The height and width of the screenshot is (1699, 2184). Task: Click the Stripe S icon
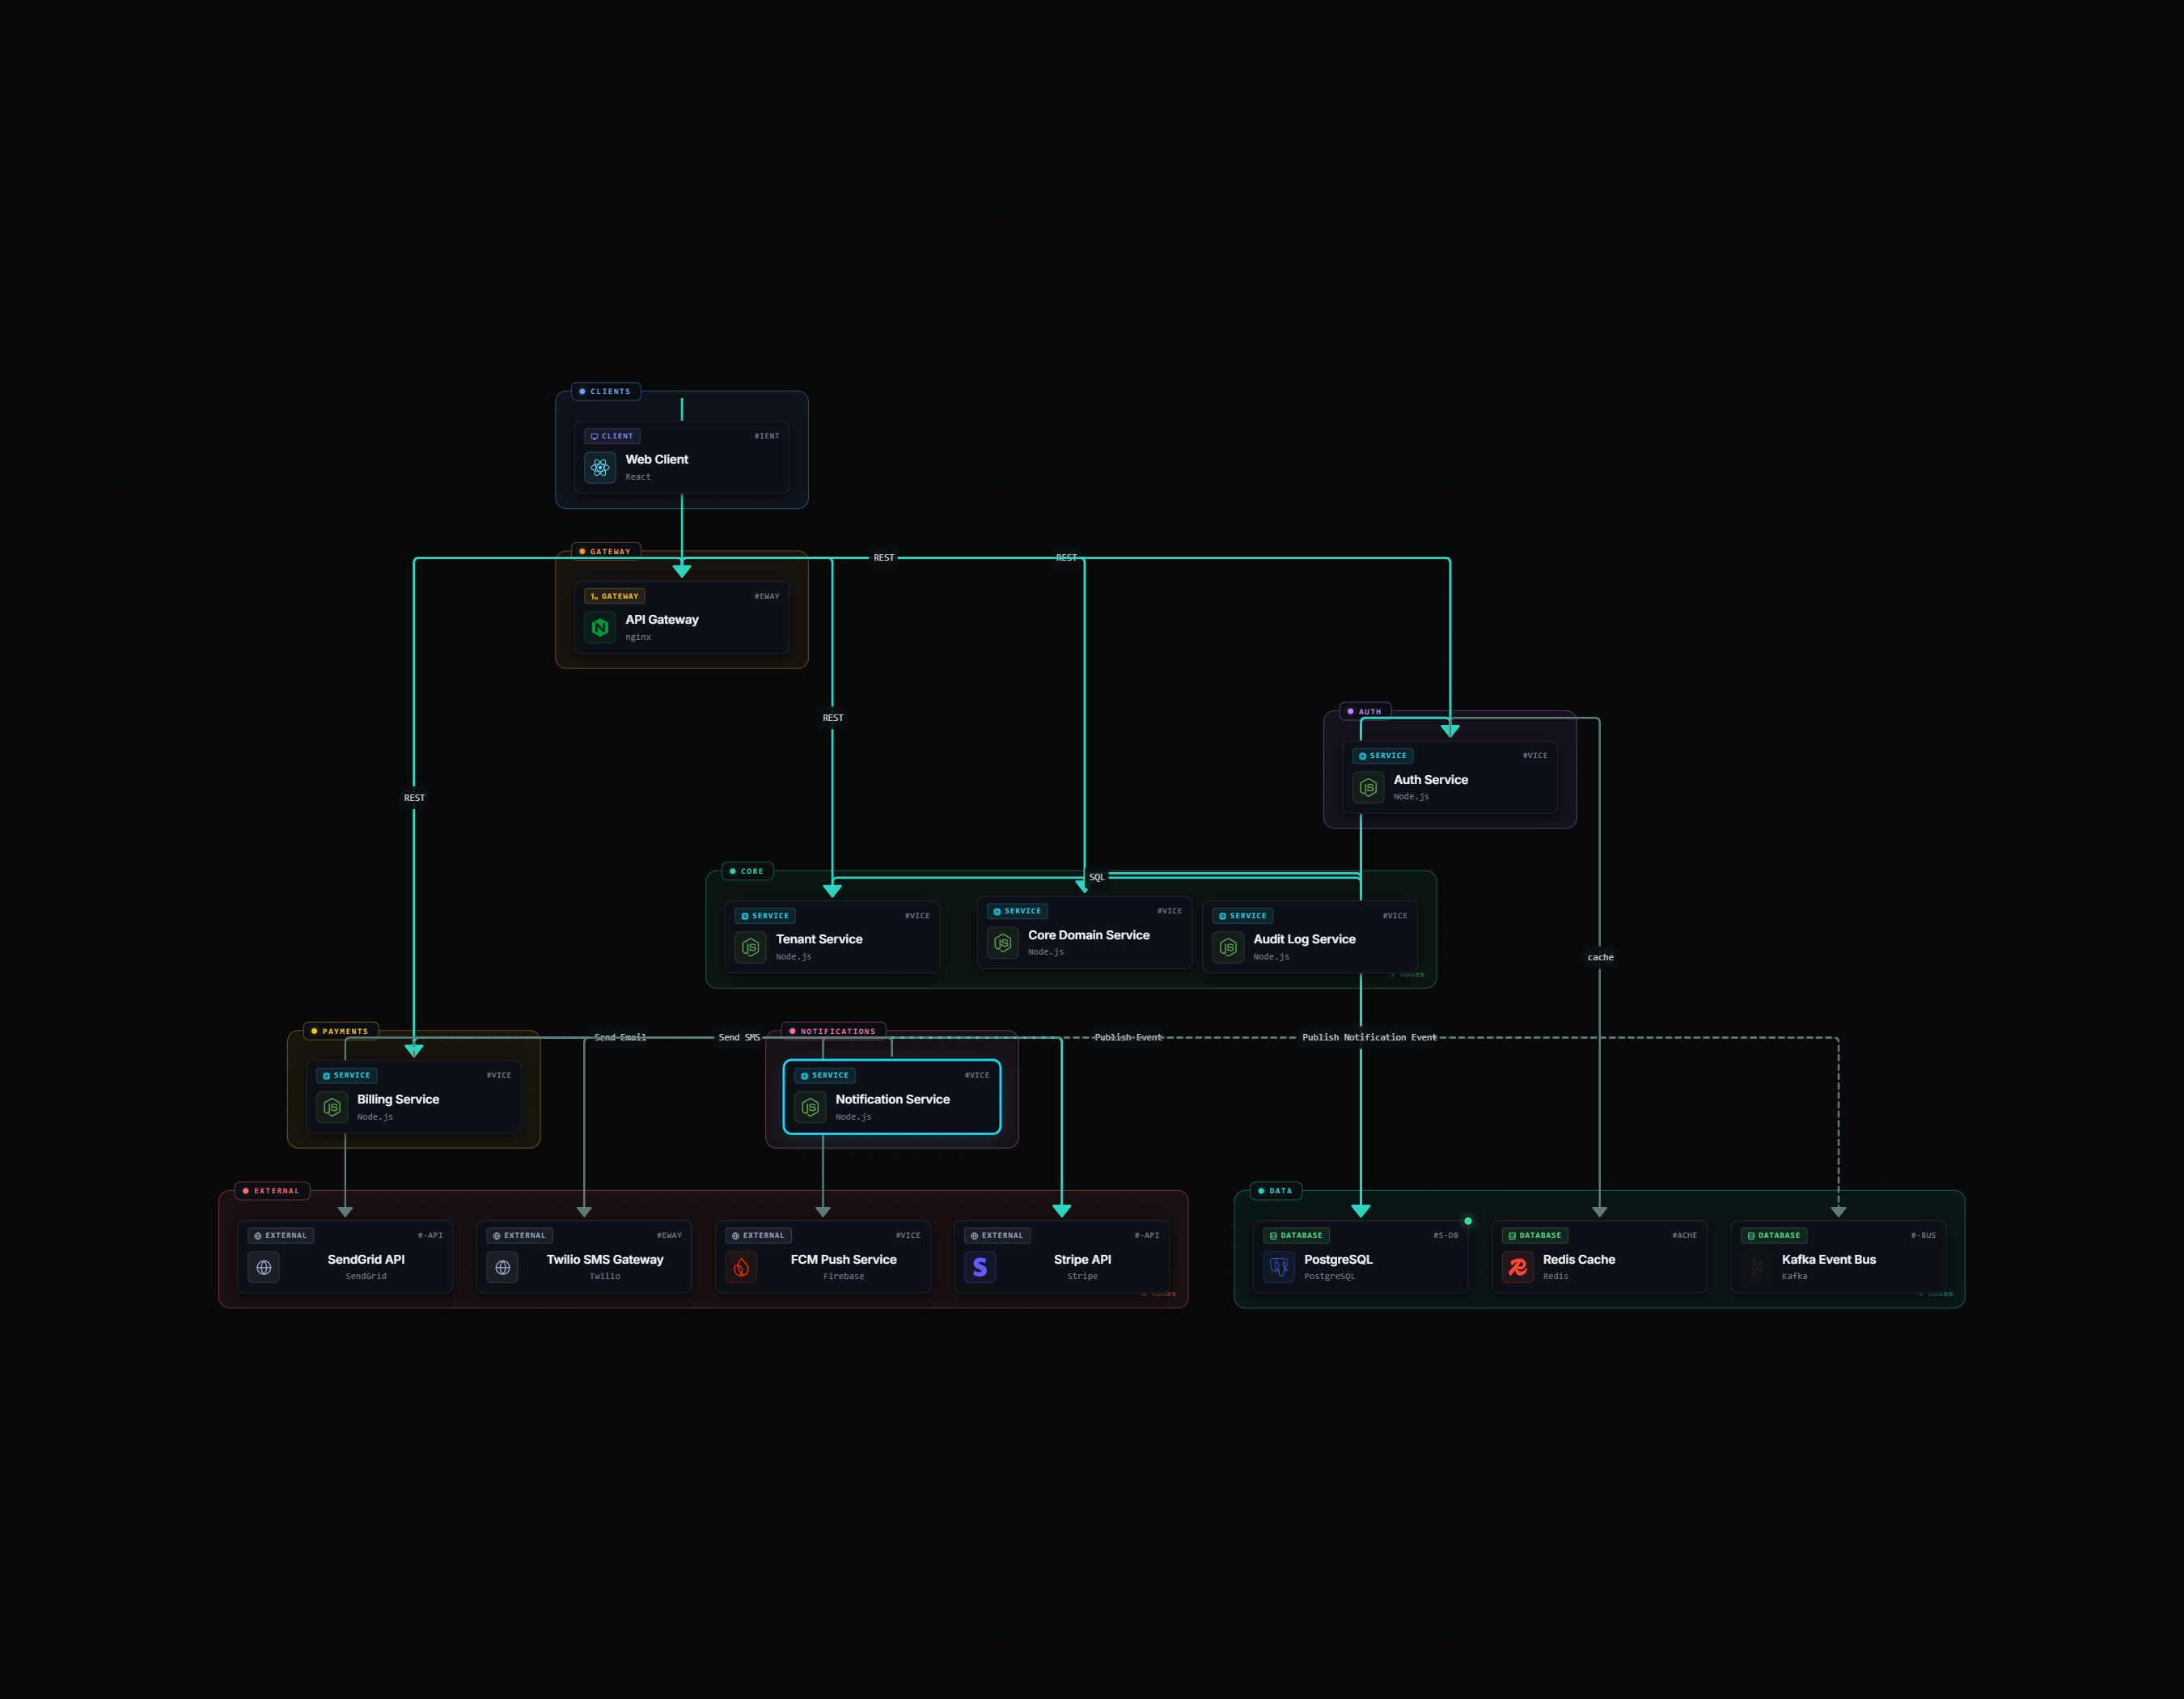pos(980,1267)
